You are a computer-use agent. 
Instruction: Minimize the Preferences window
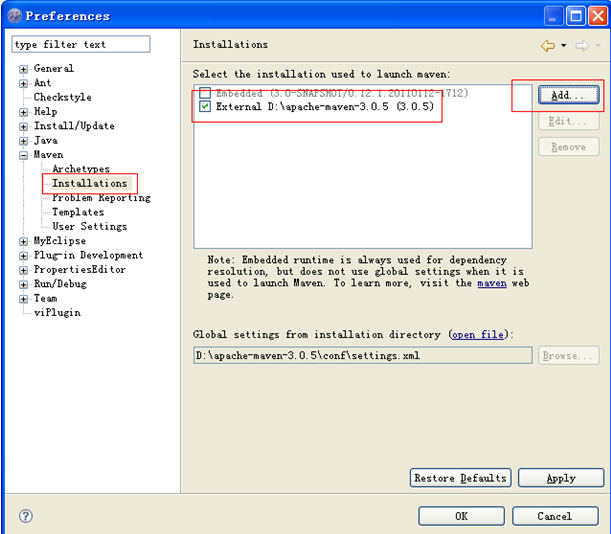click(553, 16)
